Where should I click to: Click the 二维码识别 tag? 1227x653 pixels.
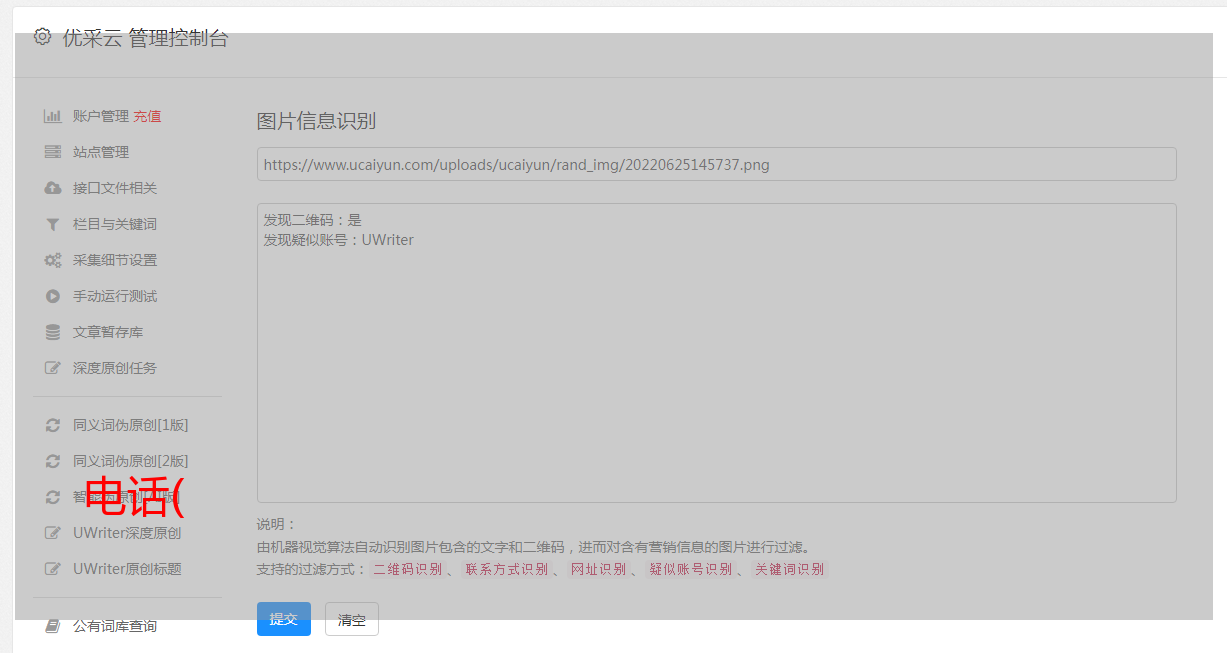(407, 569)
